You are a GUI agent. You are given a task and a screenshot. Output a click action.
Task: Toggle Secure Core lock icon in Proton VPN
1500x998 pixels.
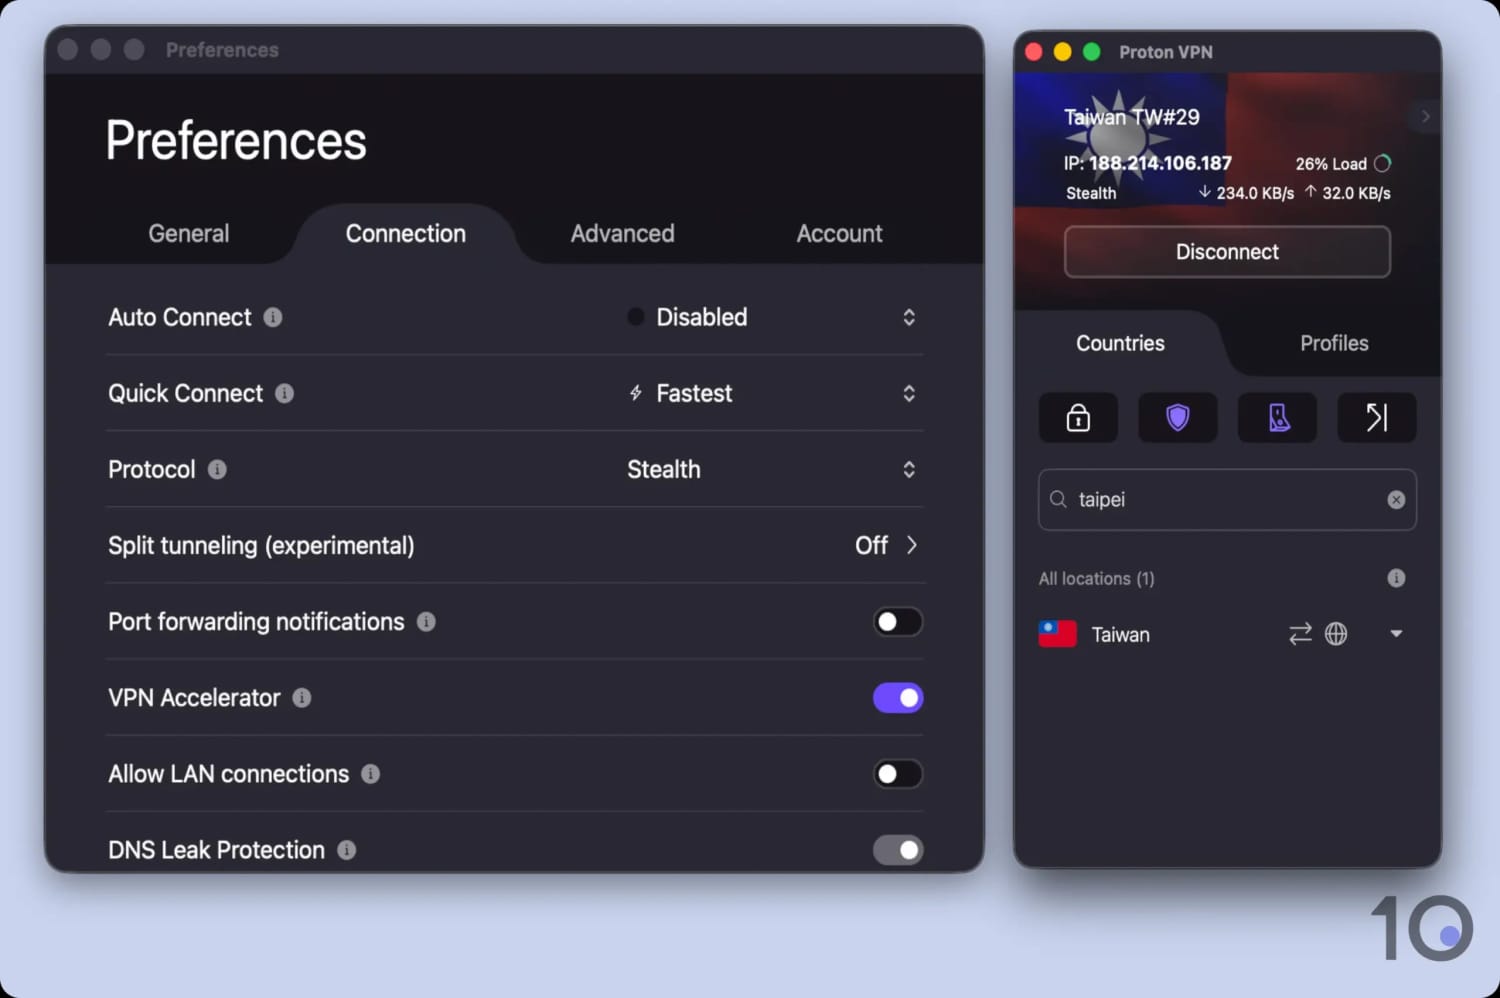coord(1078,417)
